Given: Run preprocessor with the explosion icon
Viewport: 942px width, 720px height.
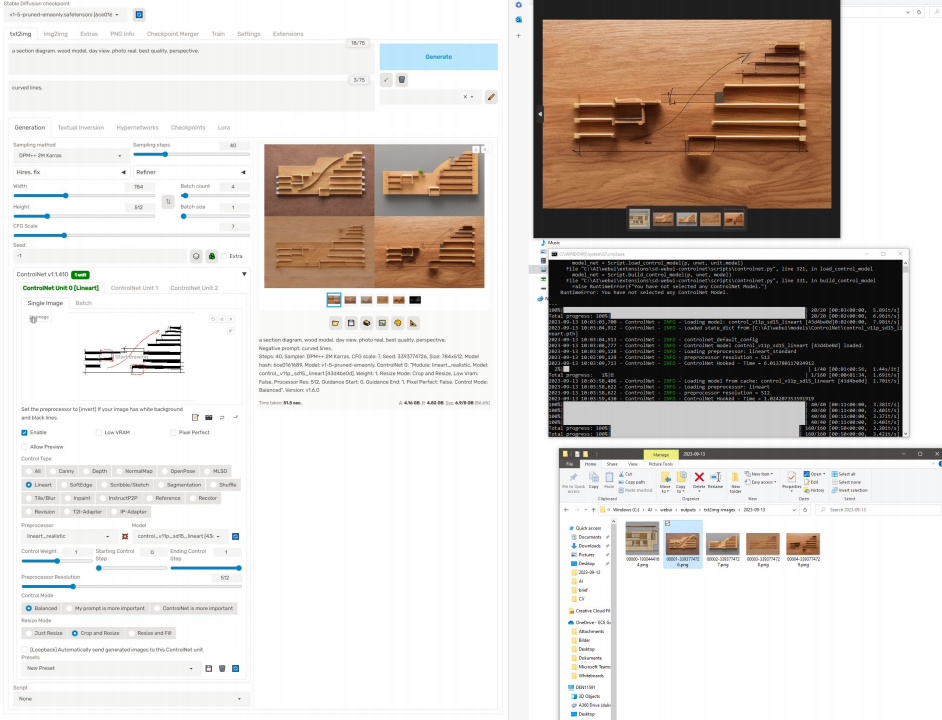Looking at the screenshot, I should (125, 537).
